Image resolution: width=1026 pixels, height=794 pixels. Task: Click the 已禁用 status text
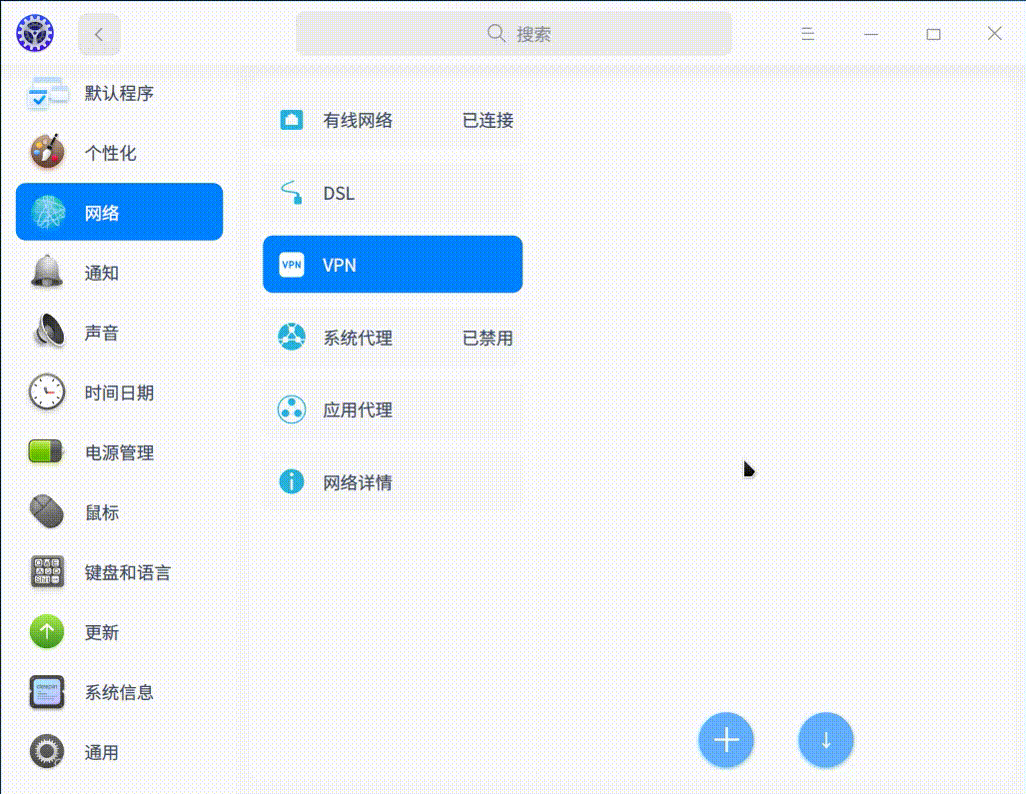click(488, 338)
